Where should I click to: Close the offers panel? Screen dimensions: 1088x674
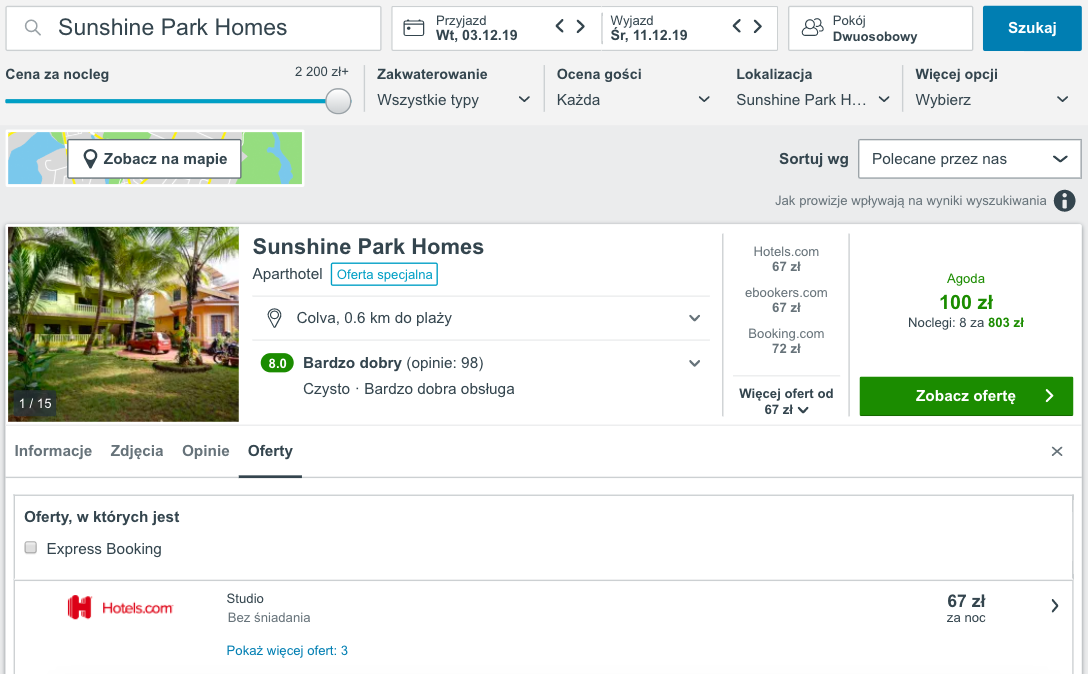1057,452
